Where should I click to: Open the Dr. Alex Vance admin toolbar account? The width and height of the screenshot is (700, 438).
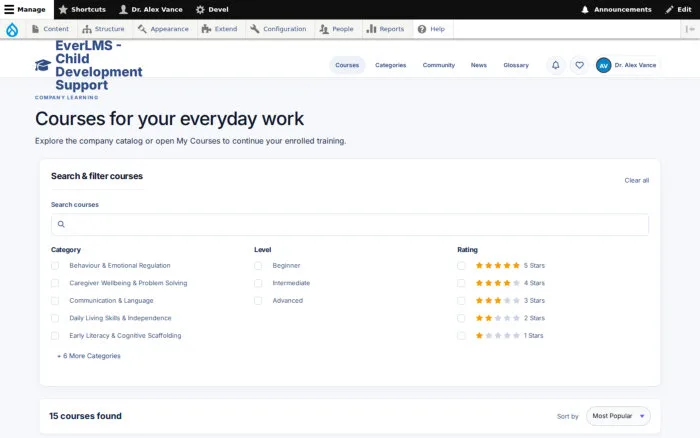(151, 9)
